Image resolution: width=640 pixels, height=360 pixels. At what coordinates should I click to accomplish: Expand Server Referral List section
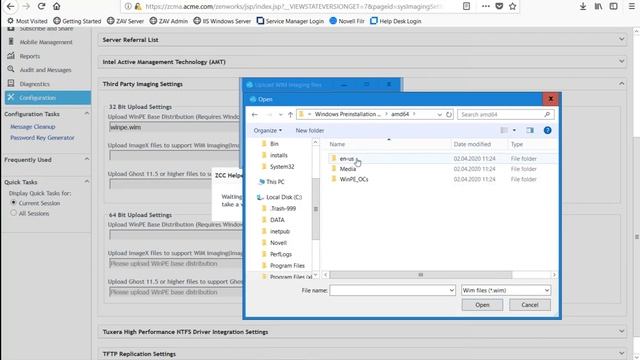[621, 40]
